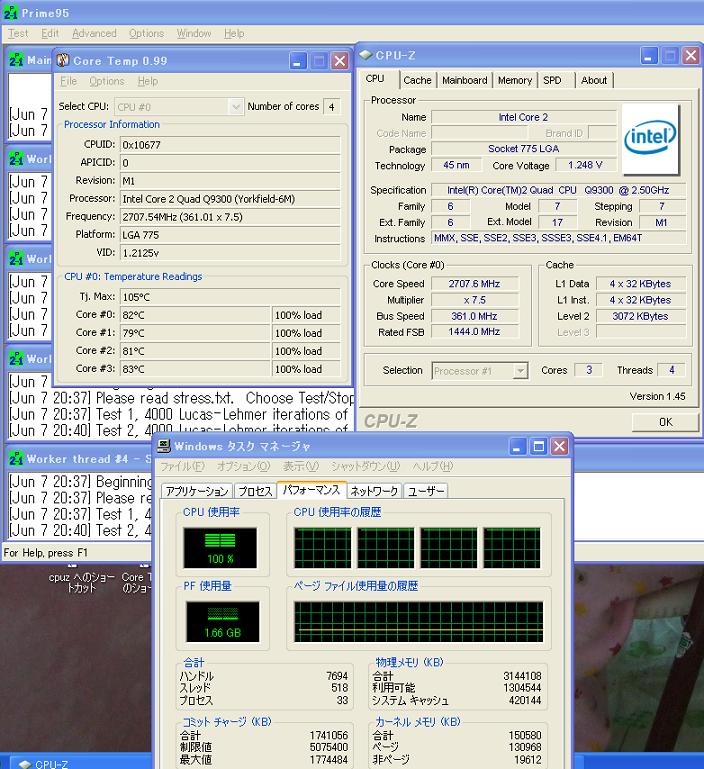Viewport: 704px width, 769px height.
Task: Minimize the Windows Task Manager window
Action: [516, 446]
